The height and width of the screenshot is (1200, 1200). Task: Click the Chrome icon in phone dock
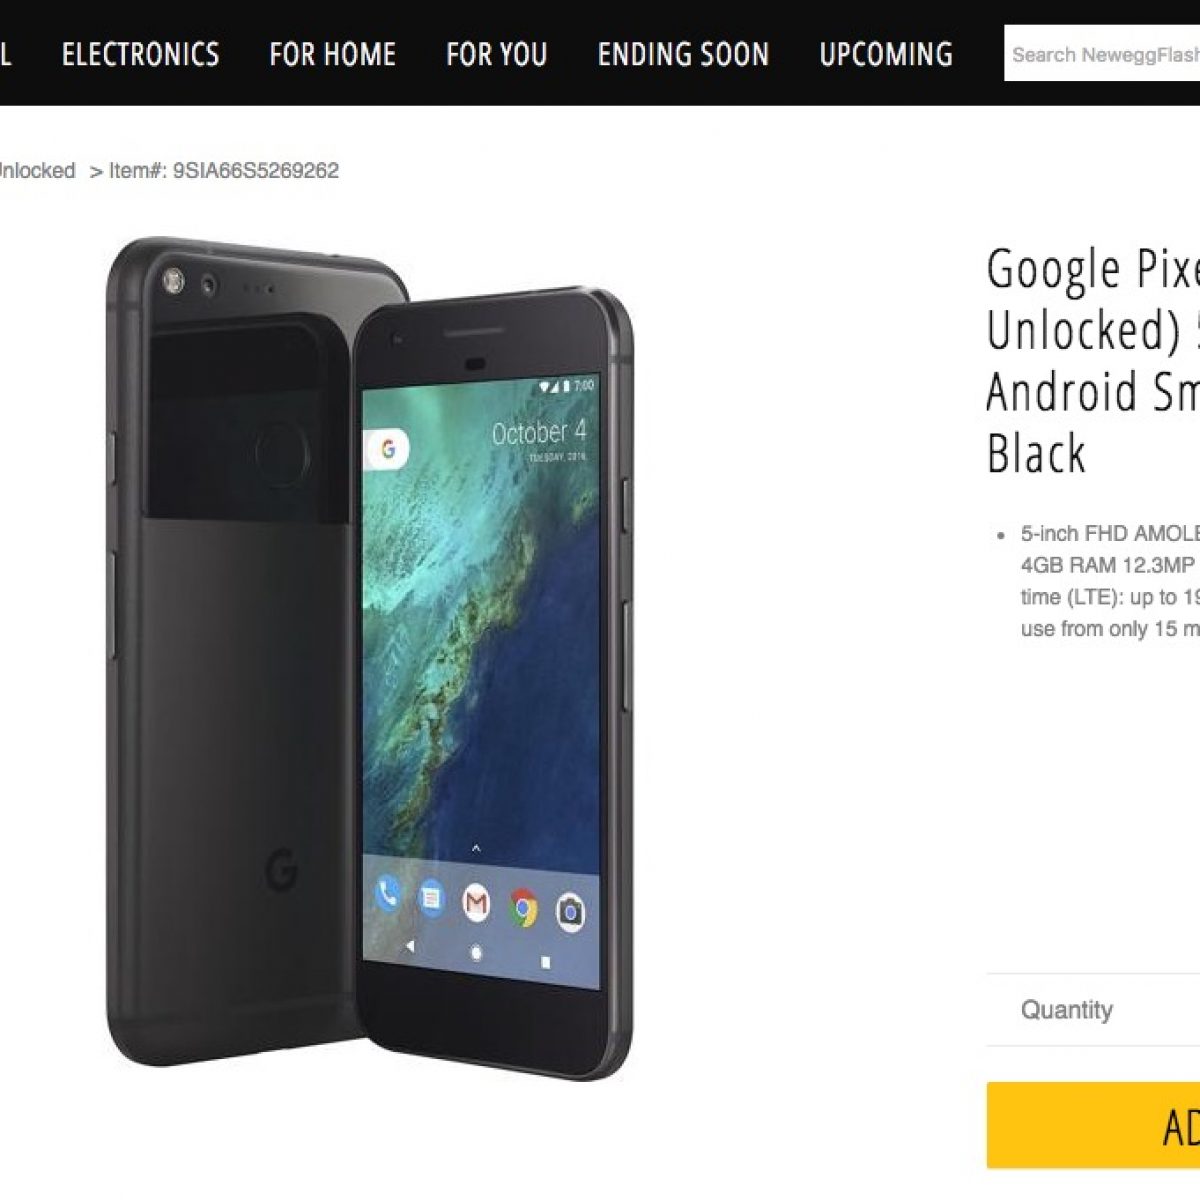point(523,908)
